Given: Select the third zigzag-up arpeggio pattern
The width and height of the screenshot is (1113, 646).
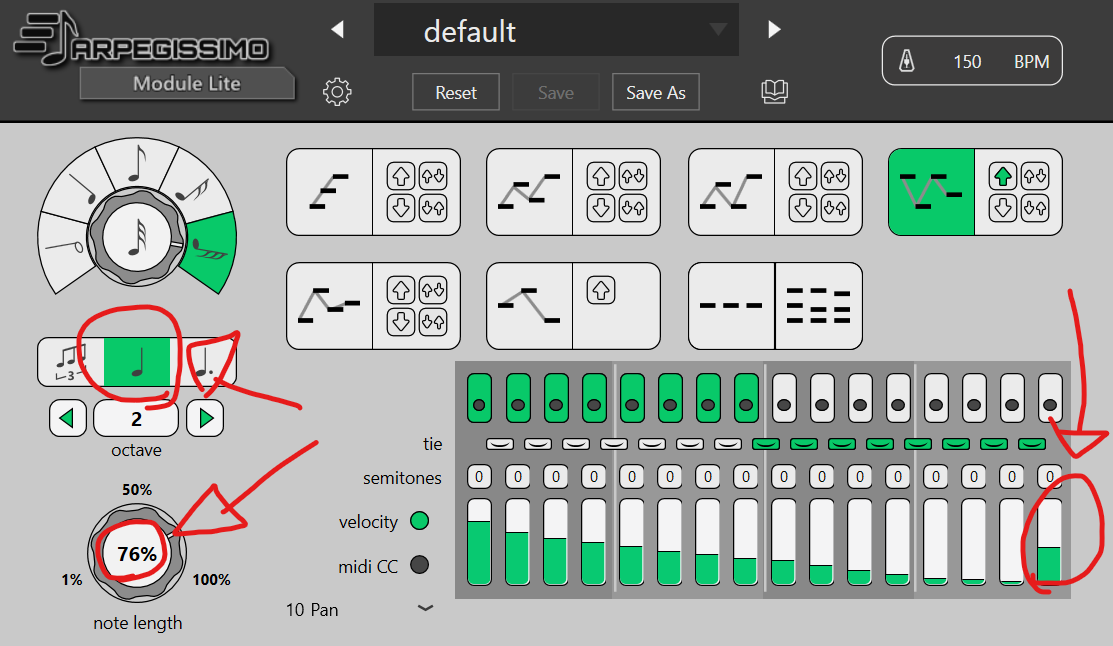Looking at the screenshot, I should 731,192.
